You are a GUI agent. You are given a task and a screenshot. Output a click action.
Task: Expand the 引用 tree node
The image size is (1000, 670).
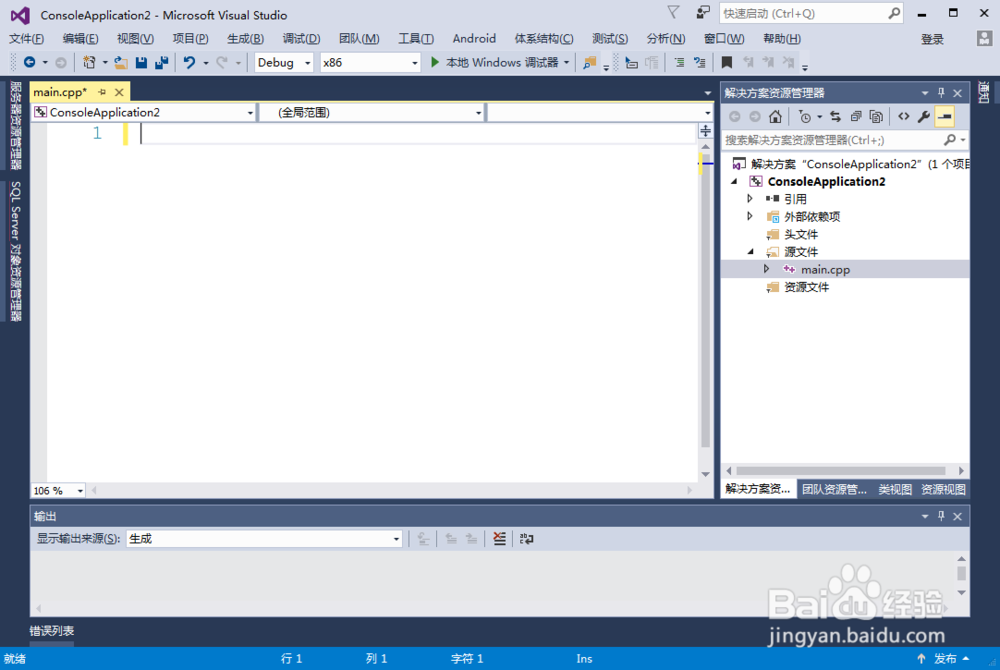[750, 199]
